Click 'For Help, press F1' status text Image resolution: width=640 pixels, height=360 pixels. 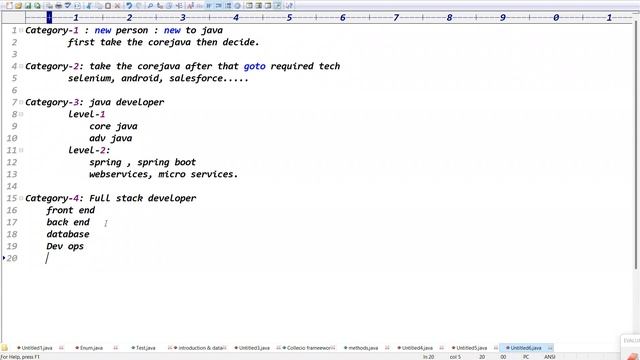20,357
